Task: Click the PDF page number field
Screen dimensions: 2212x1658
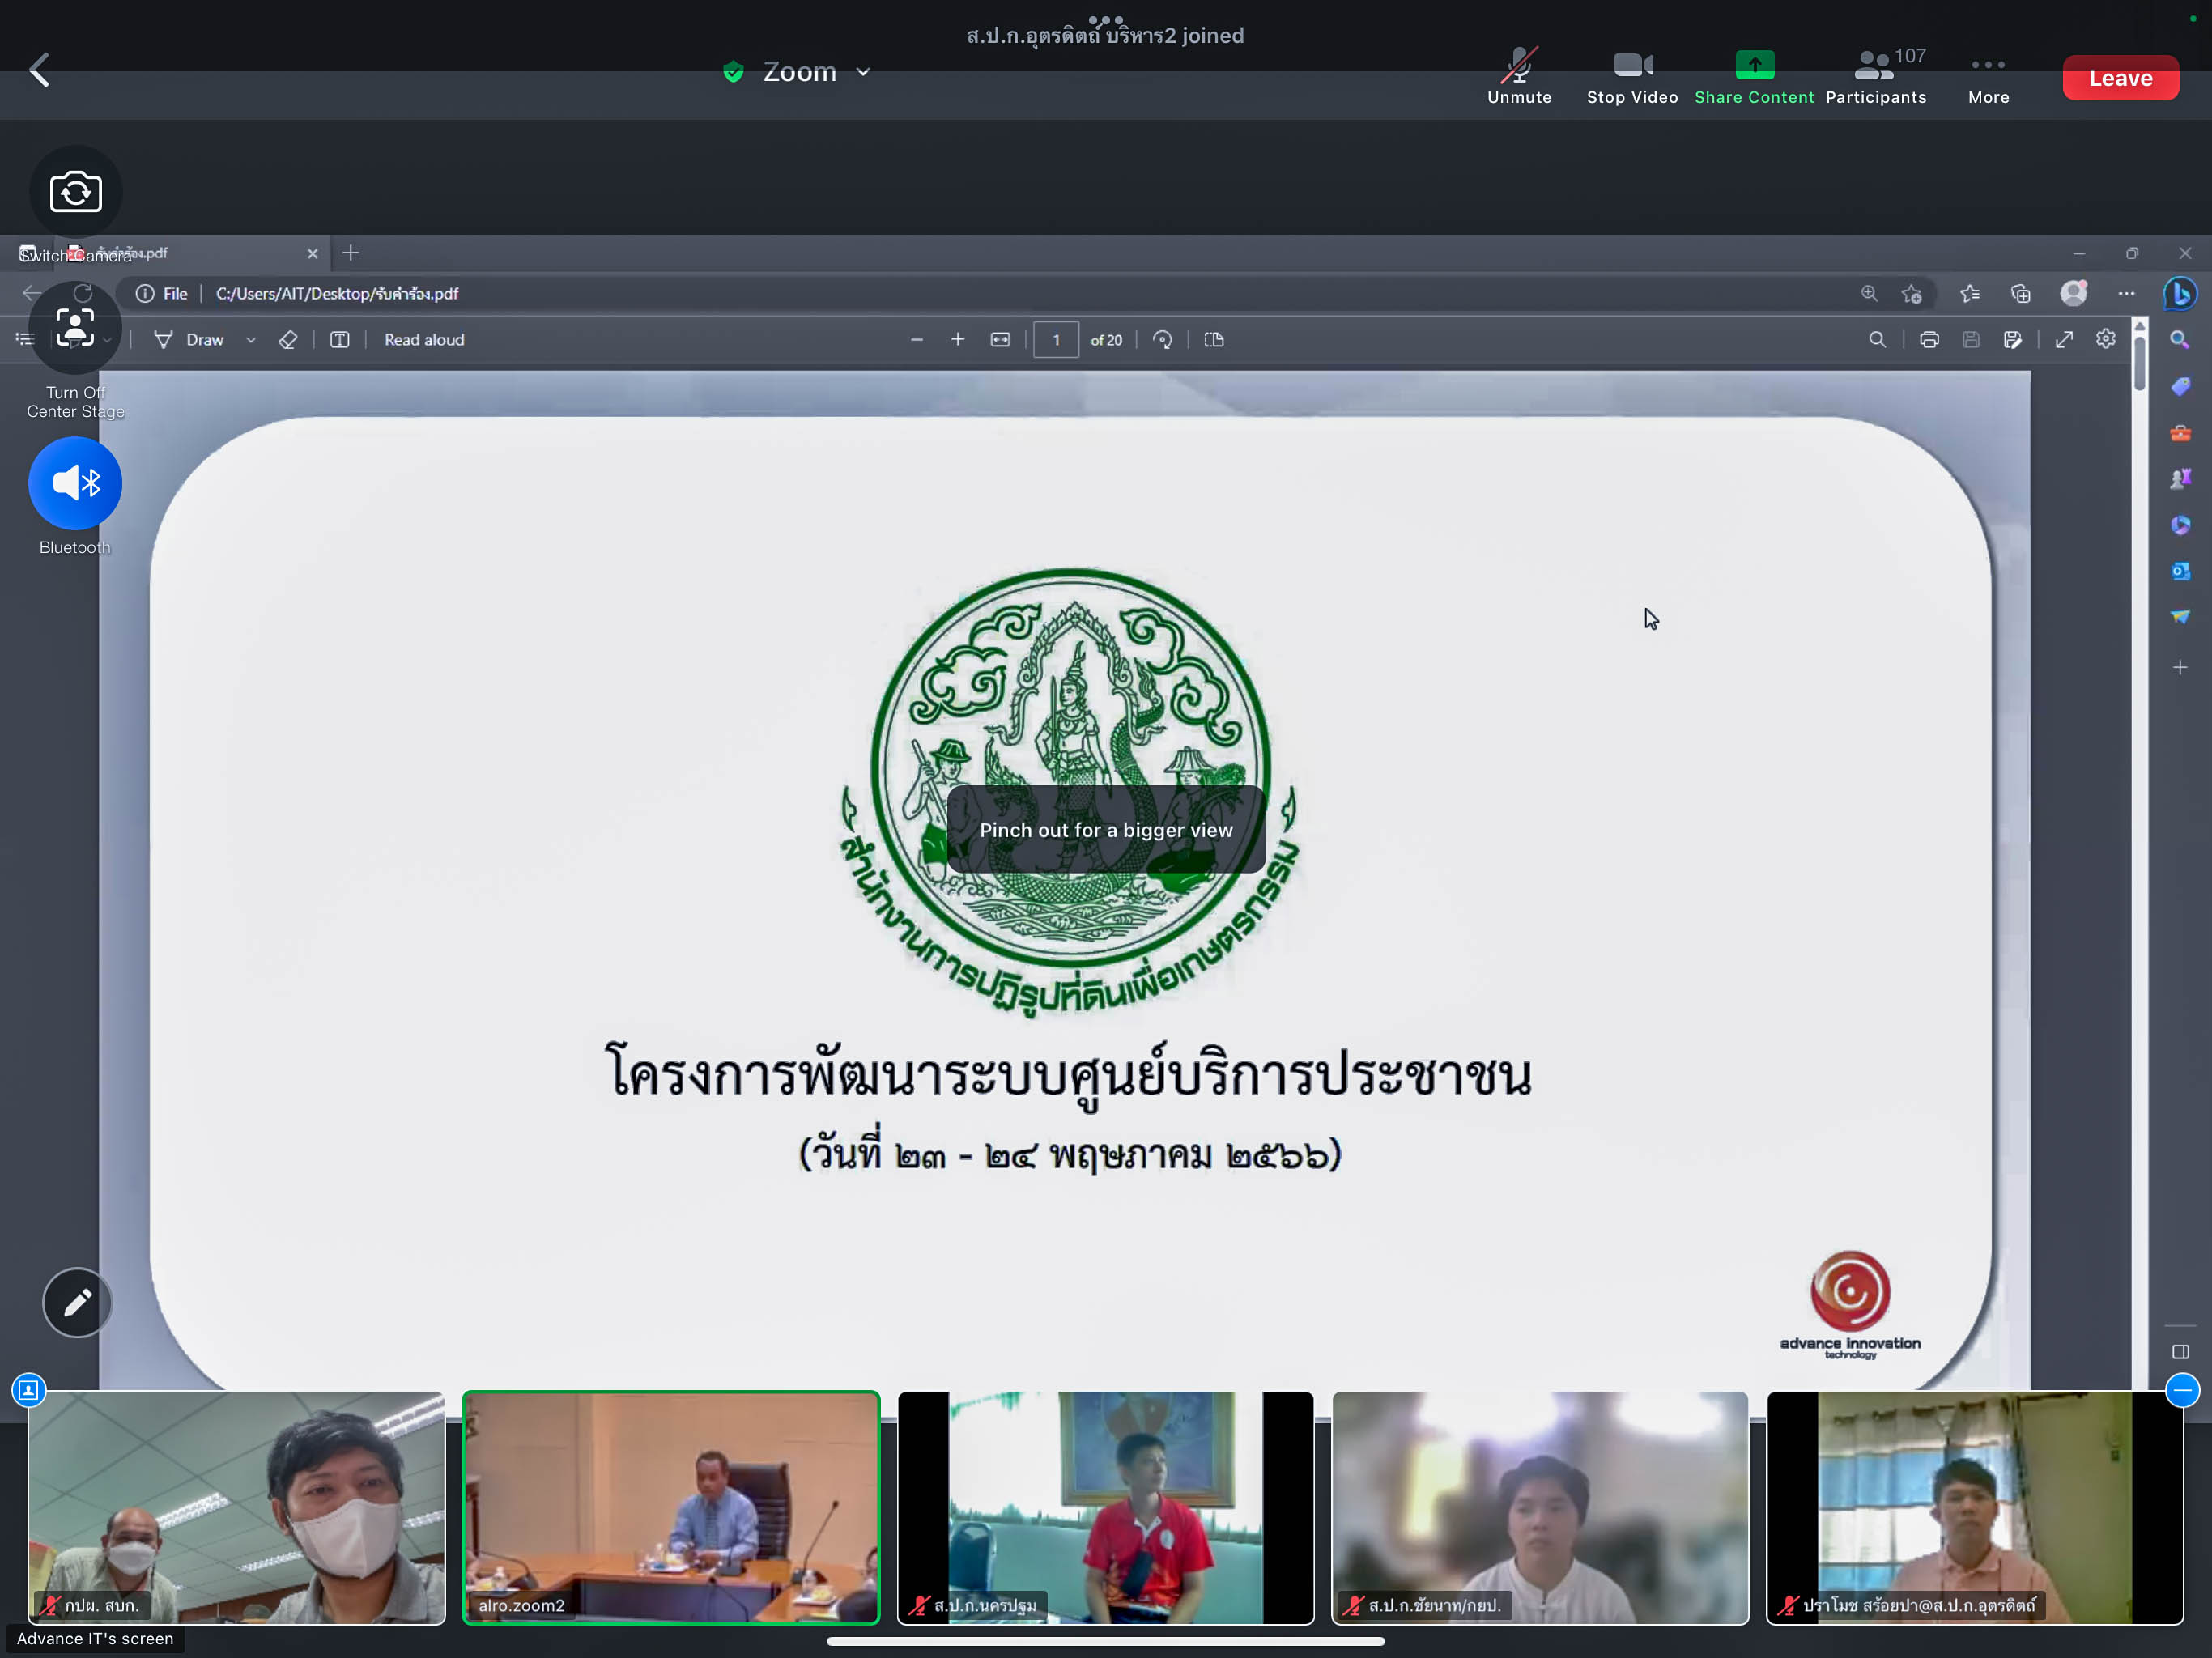Action: click(1056, 340)
